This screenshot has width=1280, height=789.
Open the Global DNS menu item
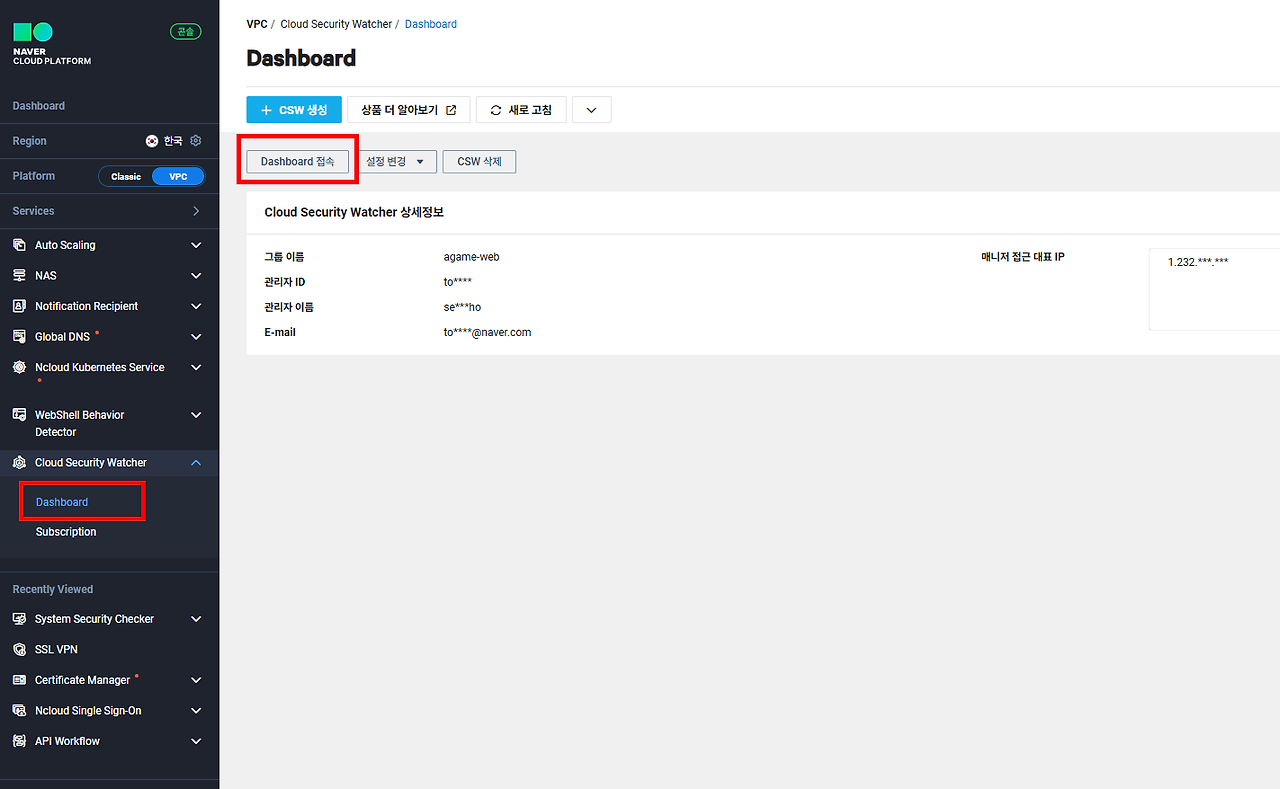click(63, 337)
